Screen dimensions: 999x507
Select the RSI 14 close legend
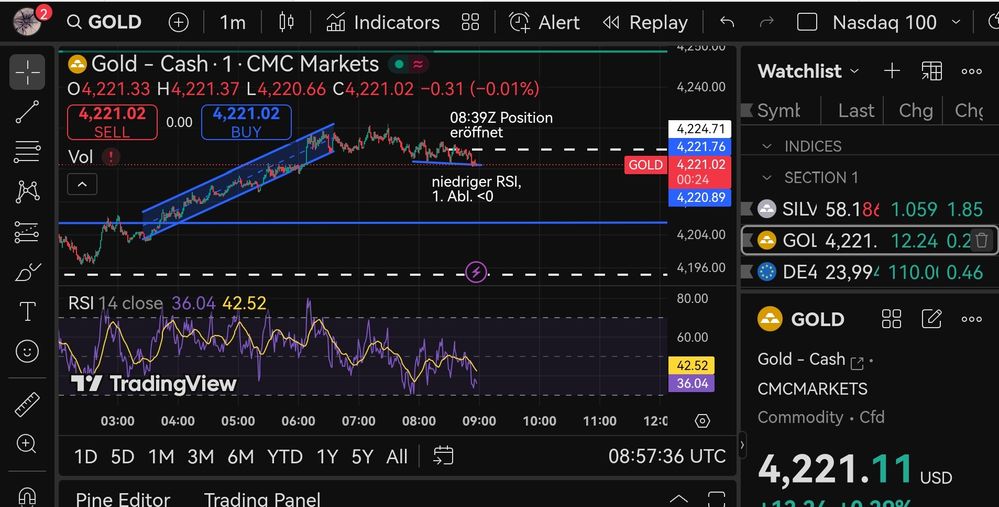point(115,303)
